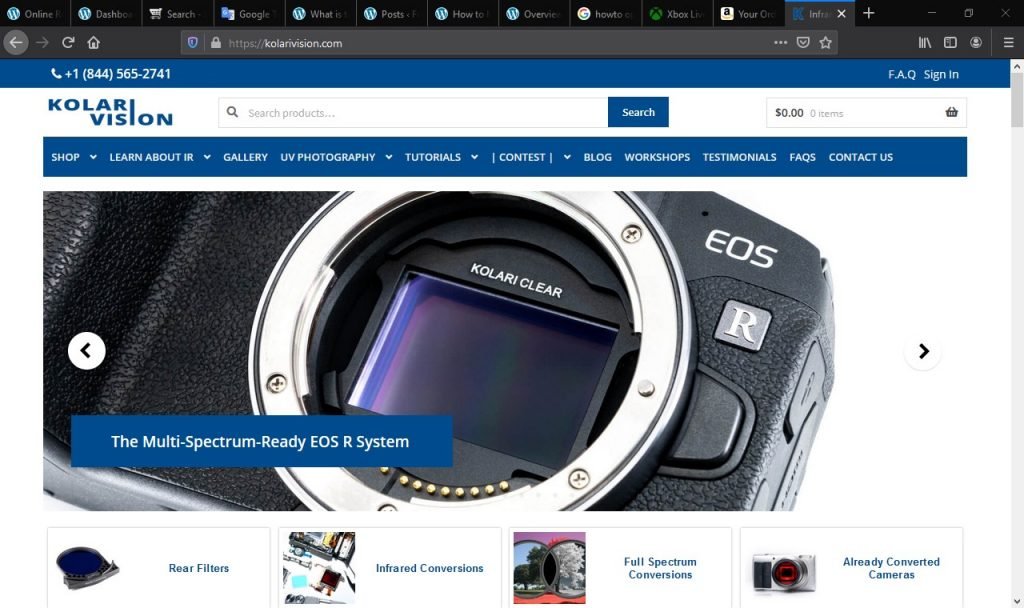Expand the CONTEST menu chevron
The height and width of the screenshot is (608, 1024).
567,157
